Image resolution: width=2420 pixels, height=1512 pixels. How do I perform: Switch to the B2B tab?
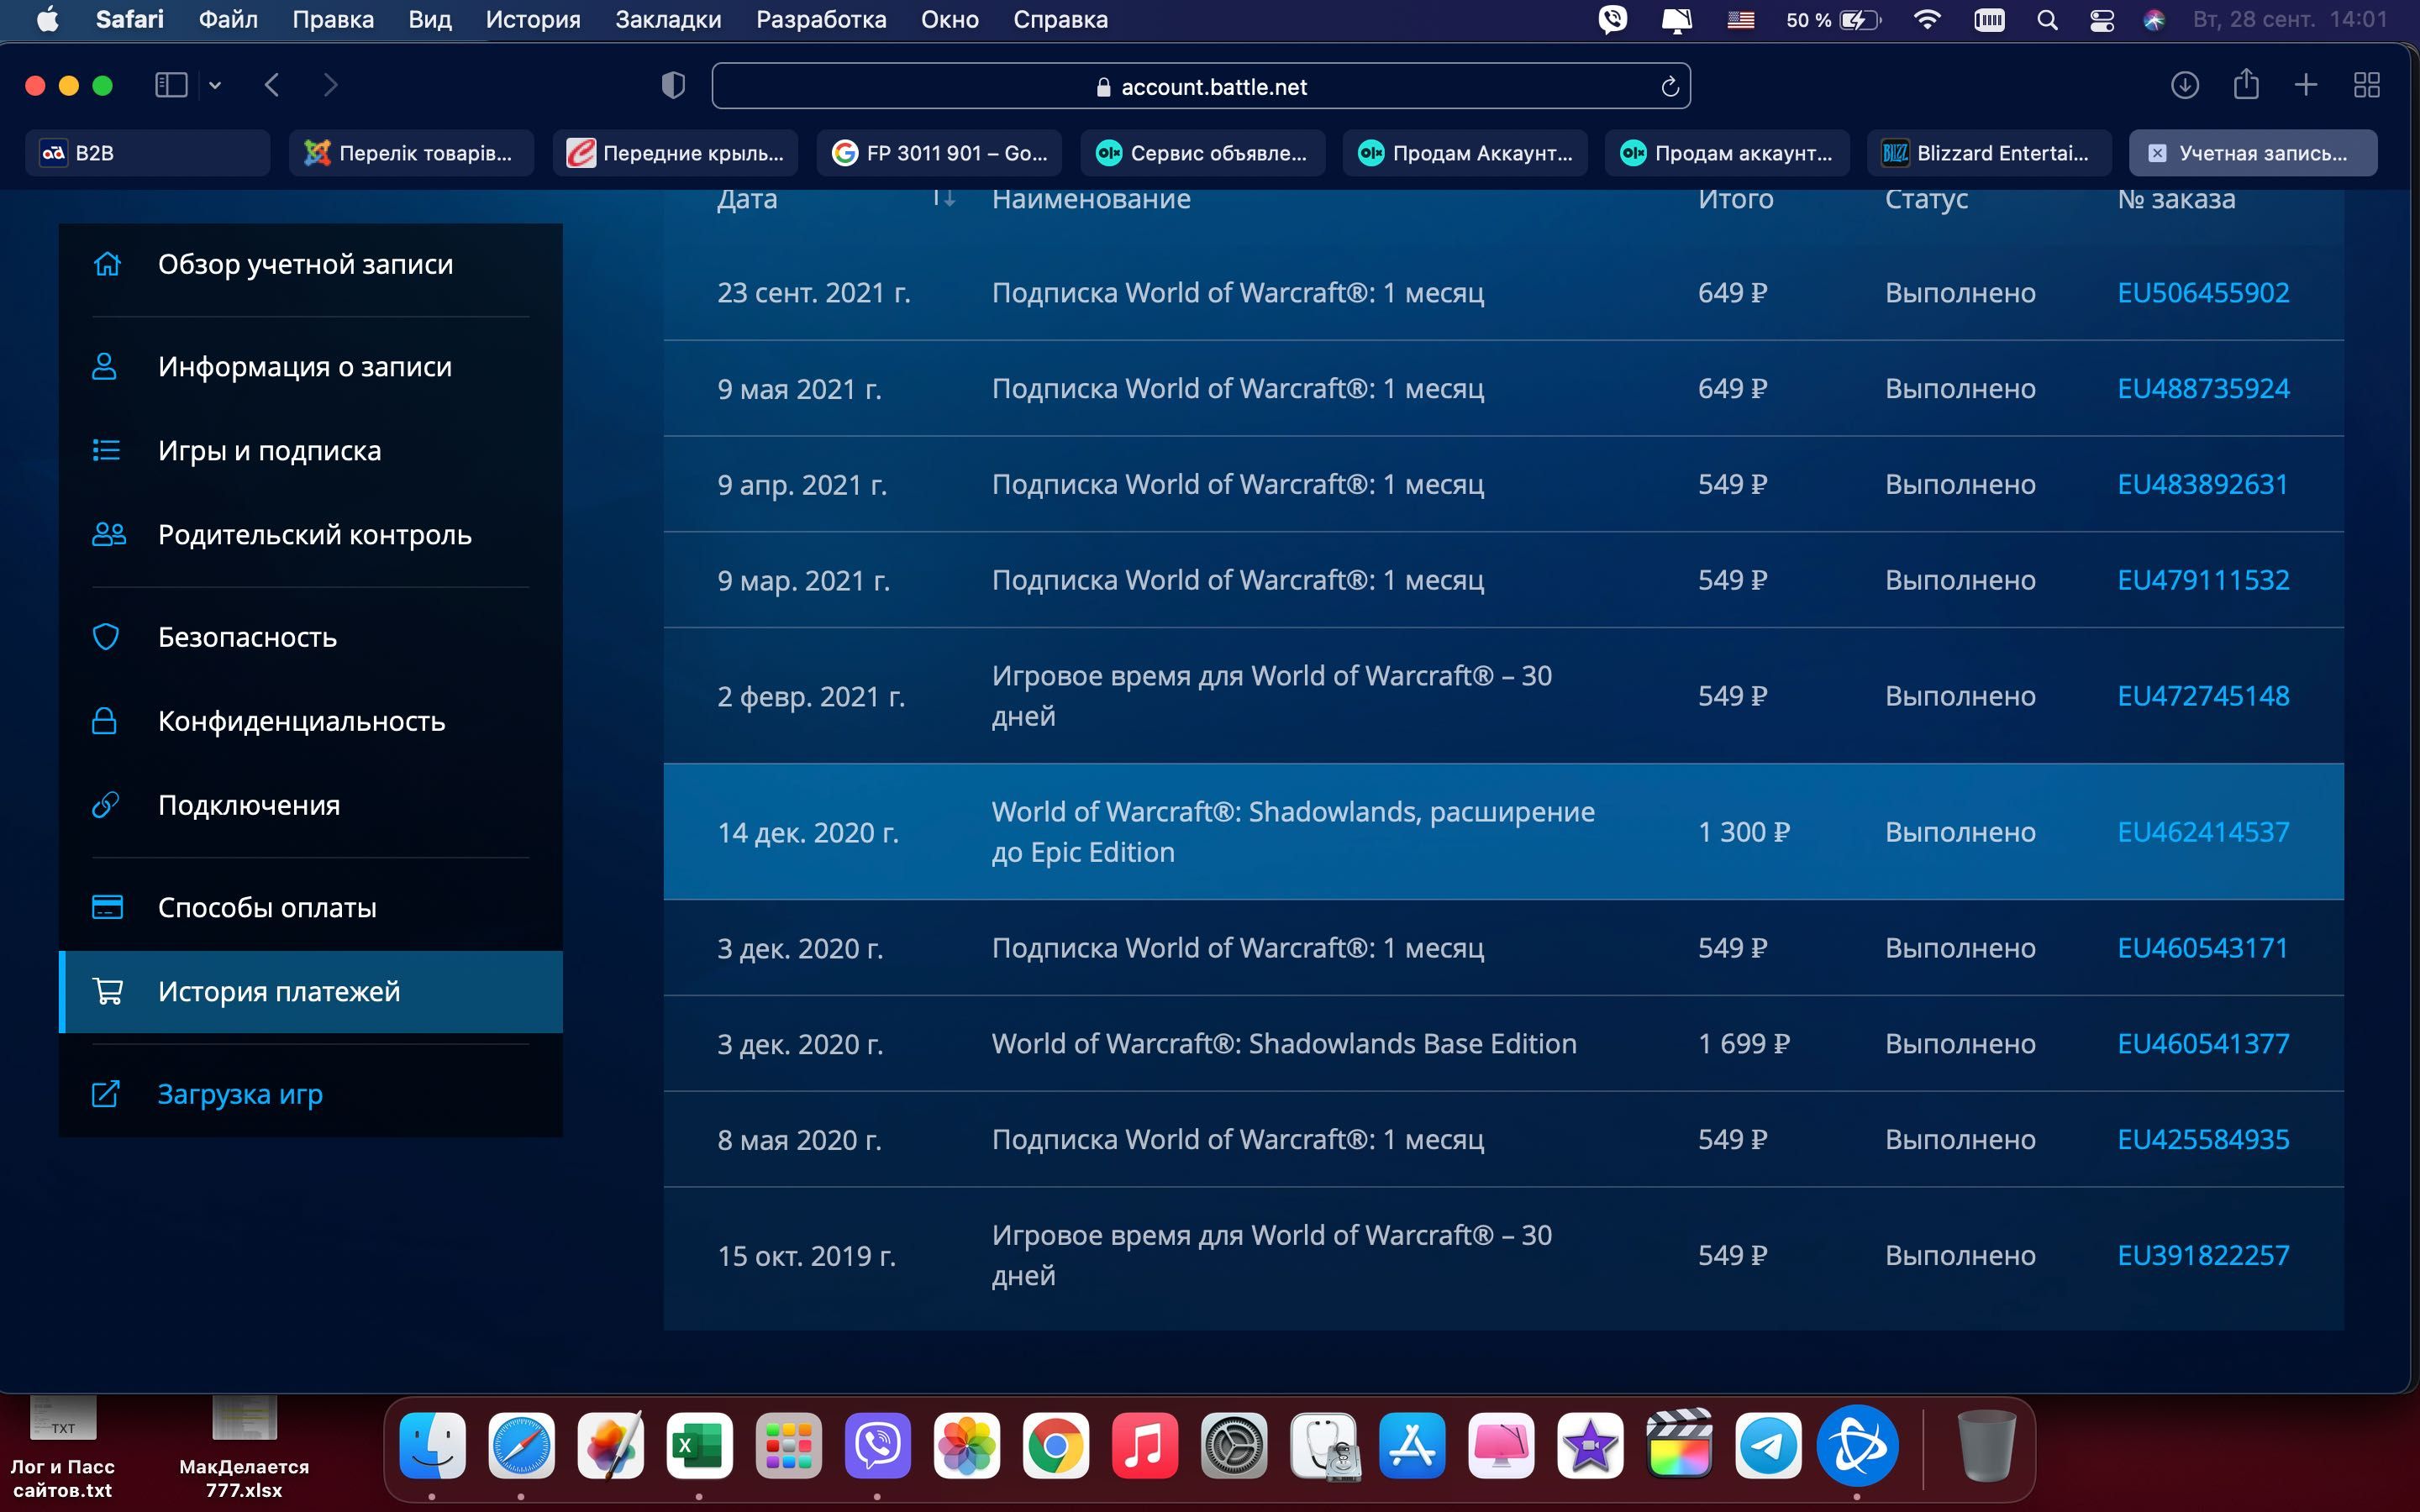(148, 153)
